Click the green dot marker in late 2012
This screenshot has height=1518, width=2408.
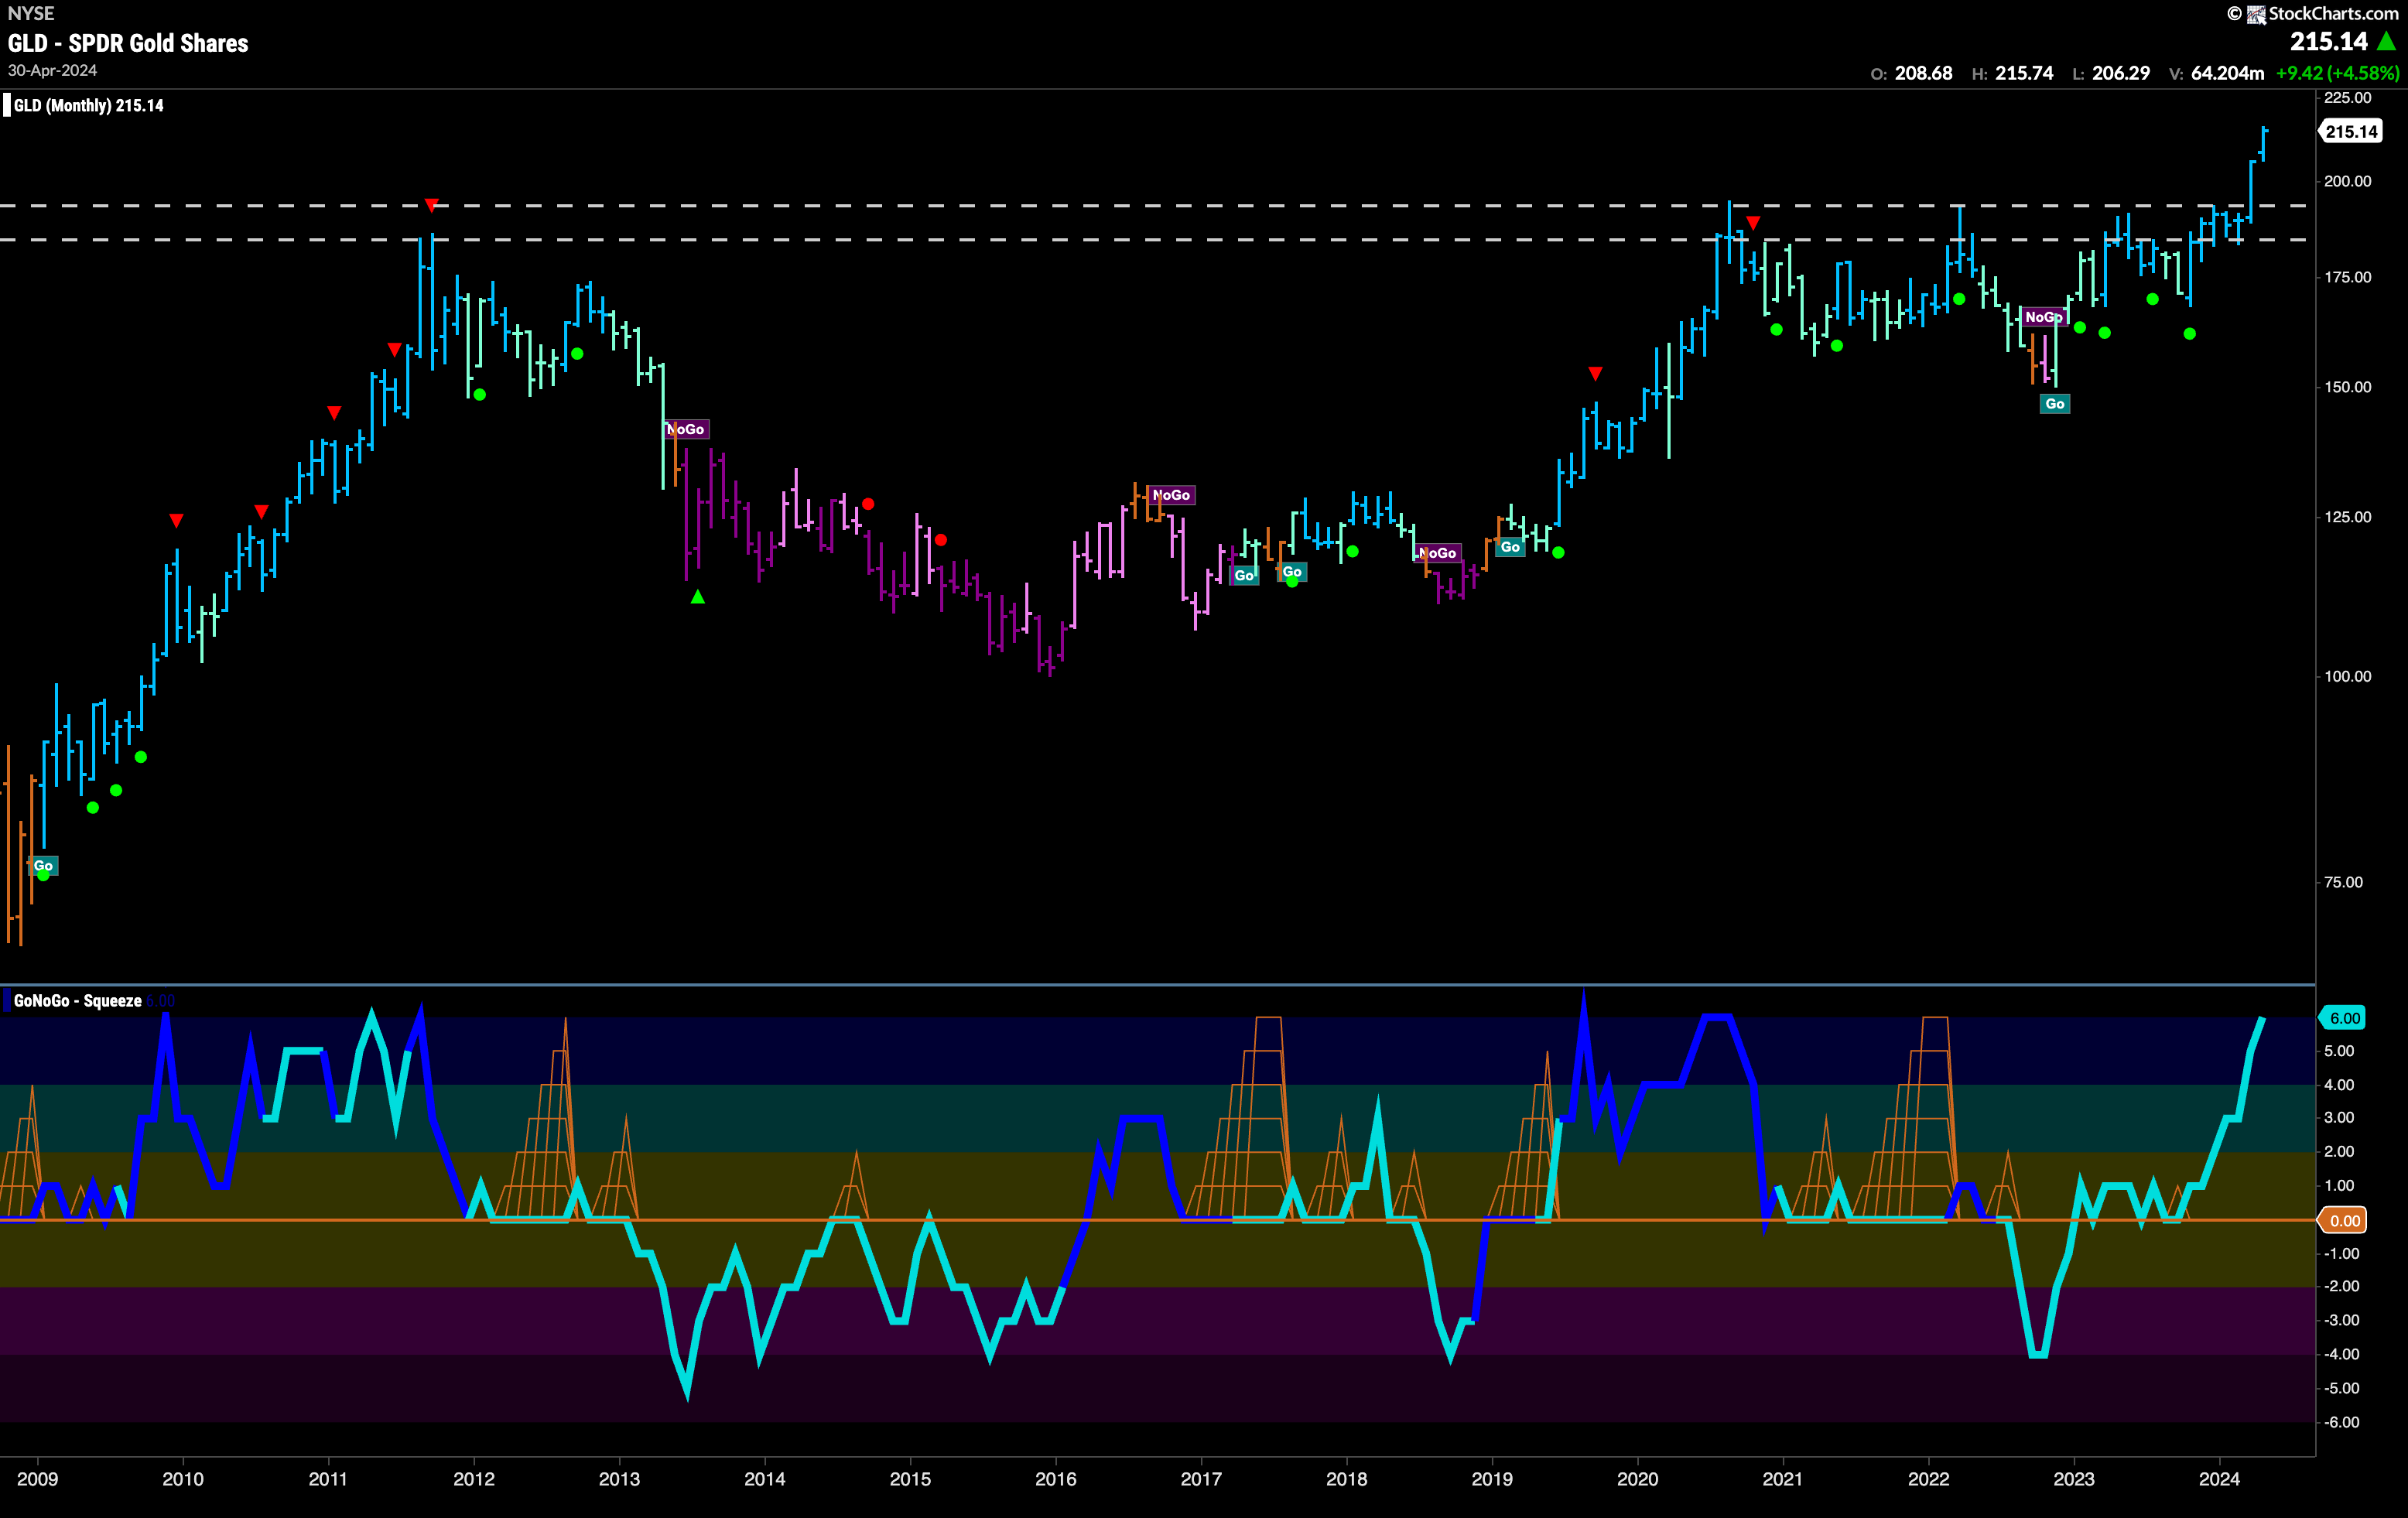[577, 354]
